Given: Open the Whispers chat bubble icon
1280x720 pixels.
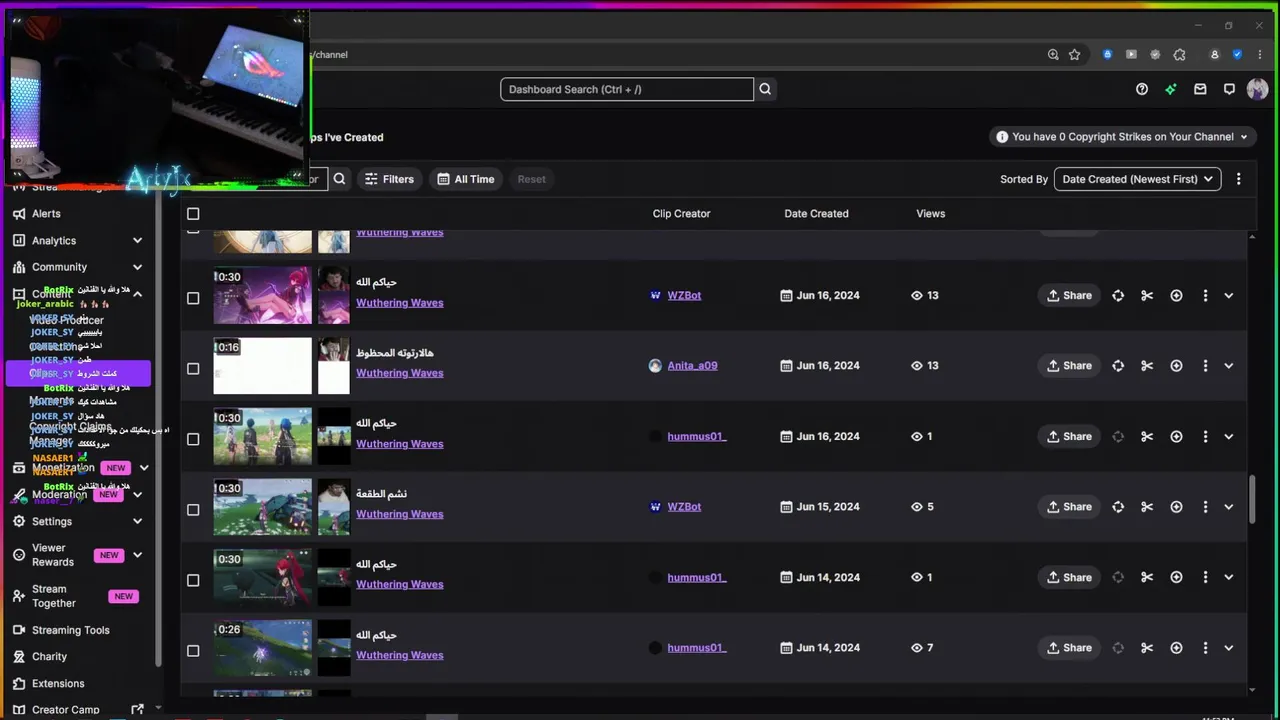Looking at the screenshot, I should pos(1229,89).
